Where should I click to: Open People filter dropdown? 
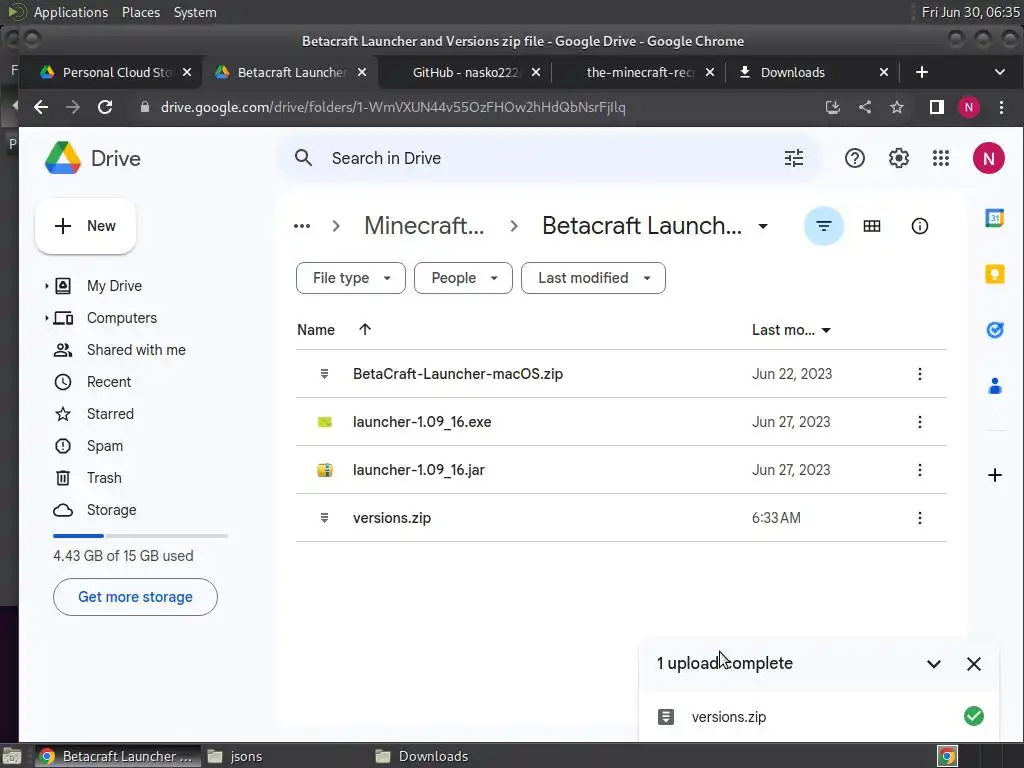(x=463, y=278)
